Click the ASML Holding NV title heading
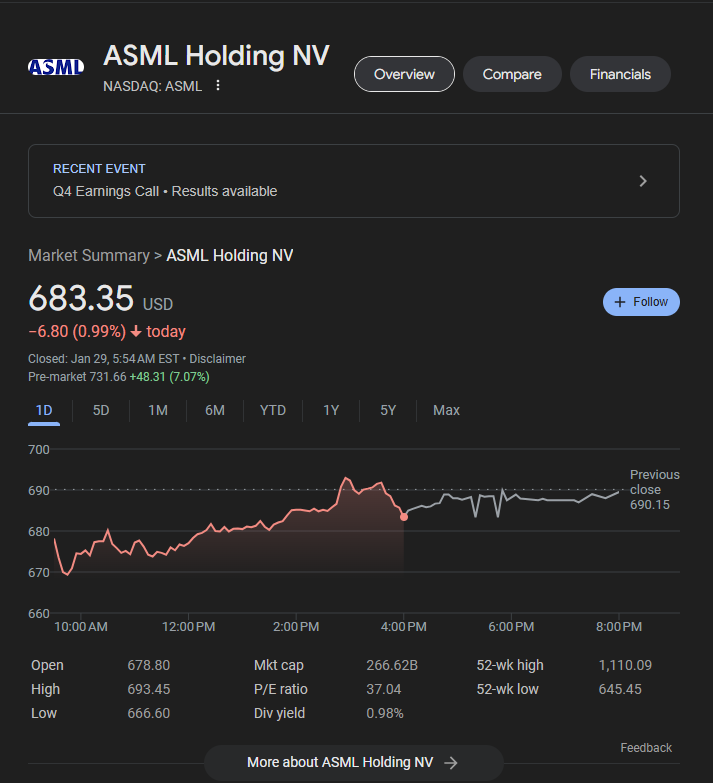The height and width of the screenshot is (783, 713). pos(216,55)
